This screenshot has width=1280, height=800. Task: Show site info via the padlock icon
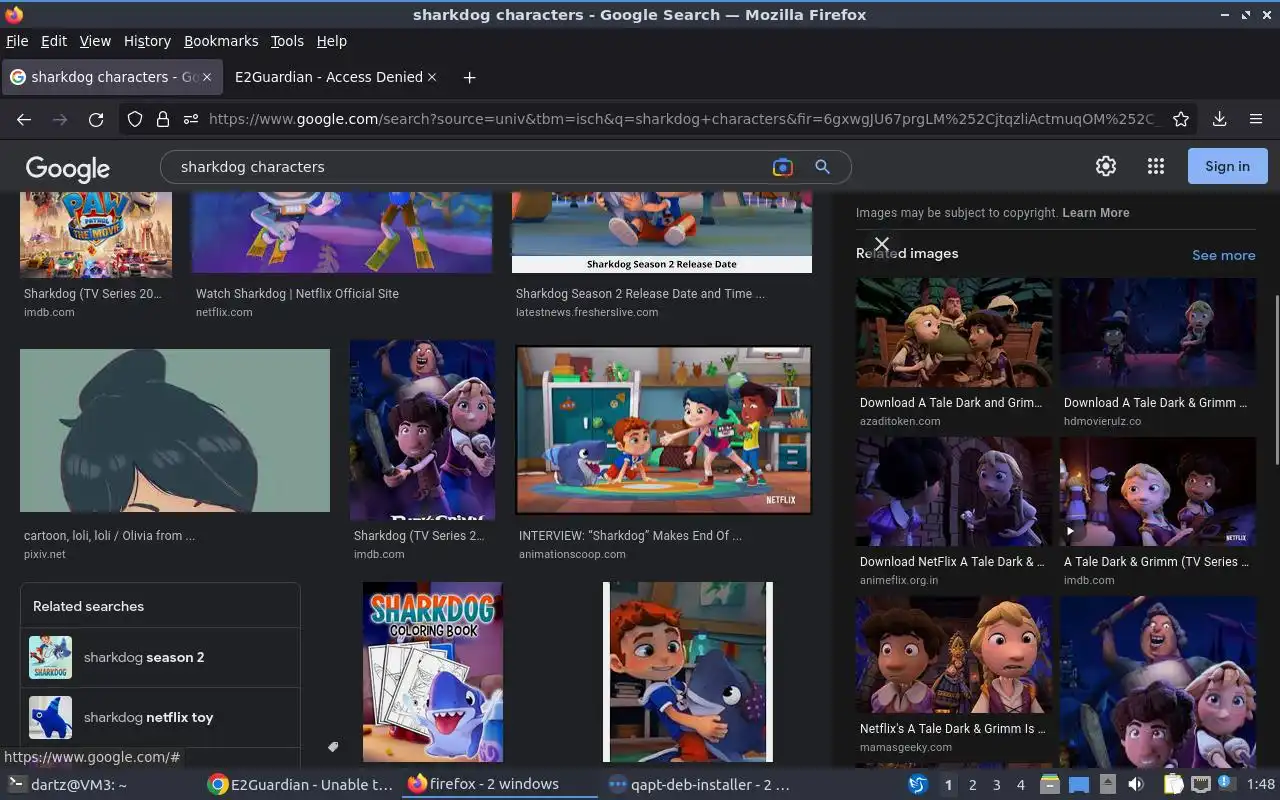(x=163, y=119)
